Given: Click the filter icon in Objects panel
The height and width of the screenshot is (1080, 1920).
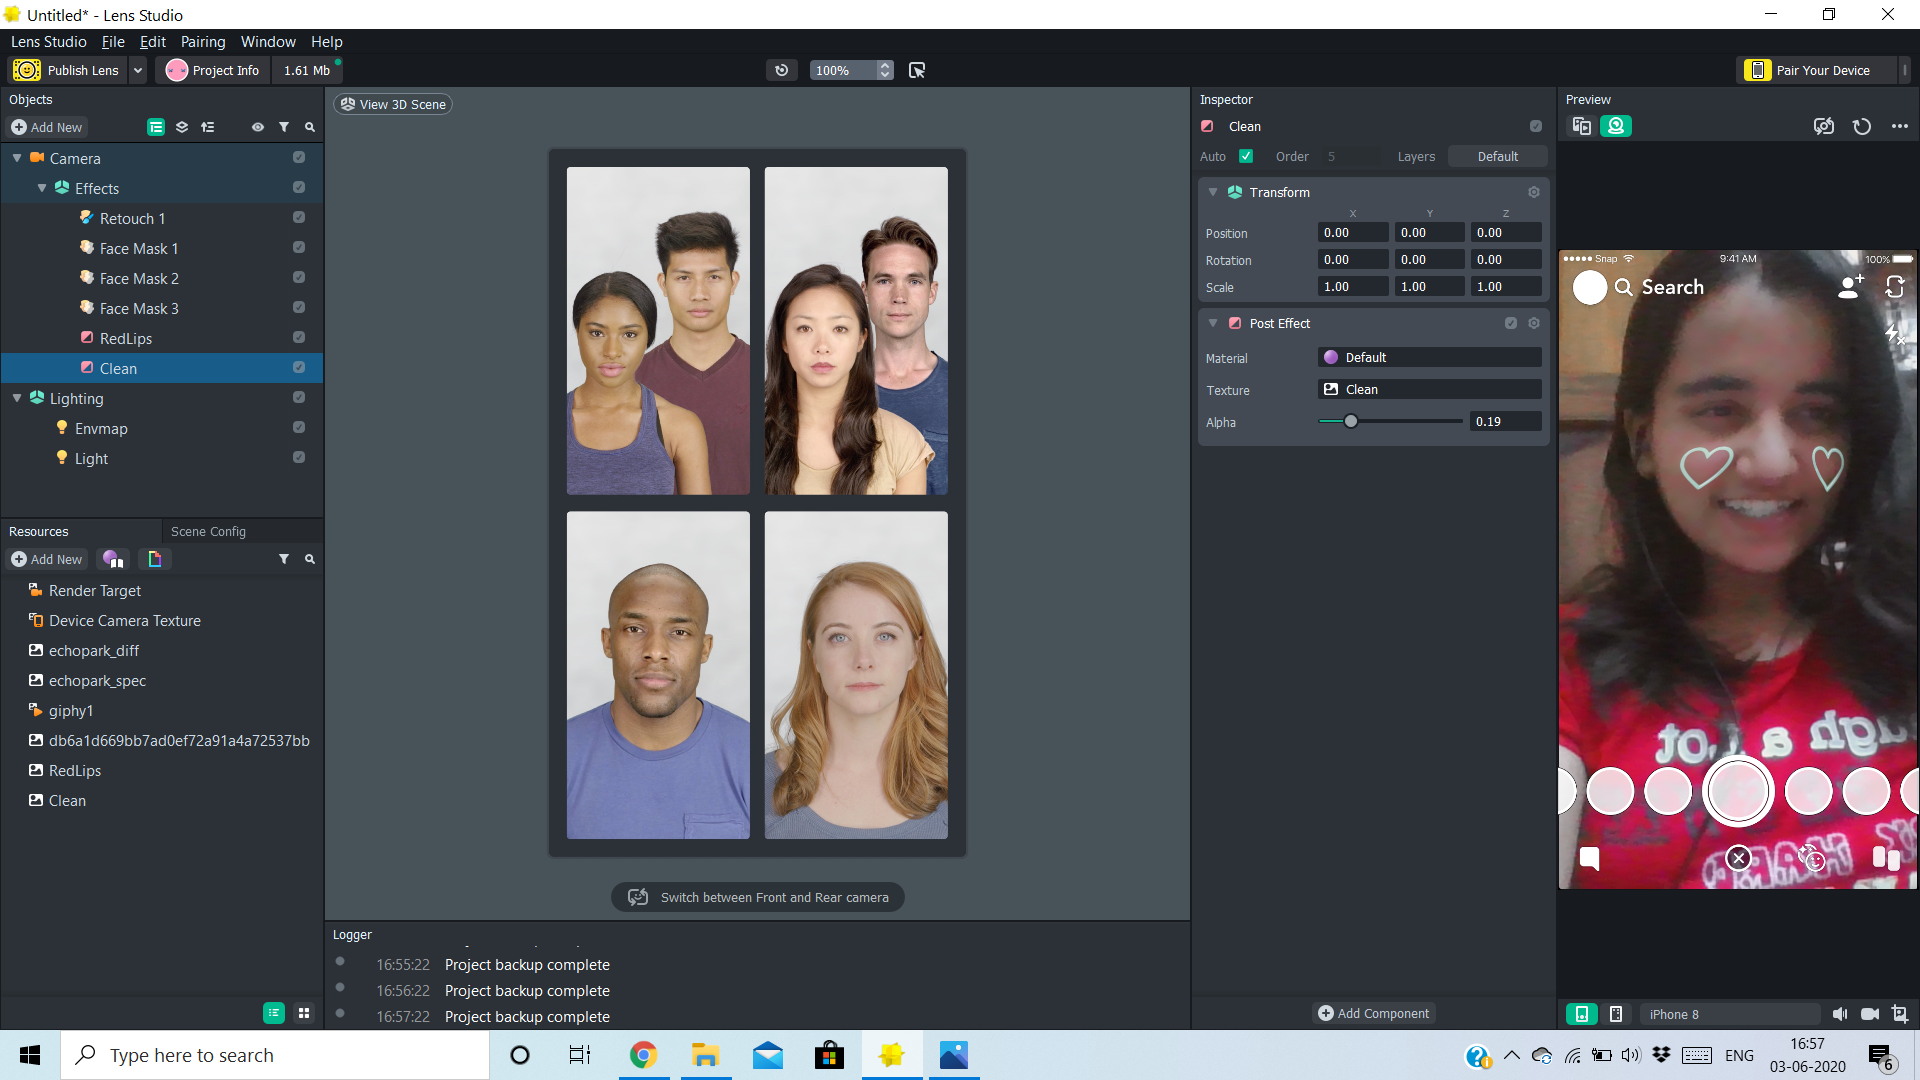Looking at the screenshot, I should 284,127.
